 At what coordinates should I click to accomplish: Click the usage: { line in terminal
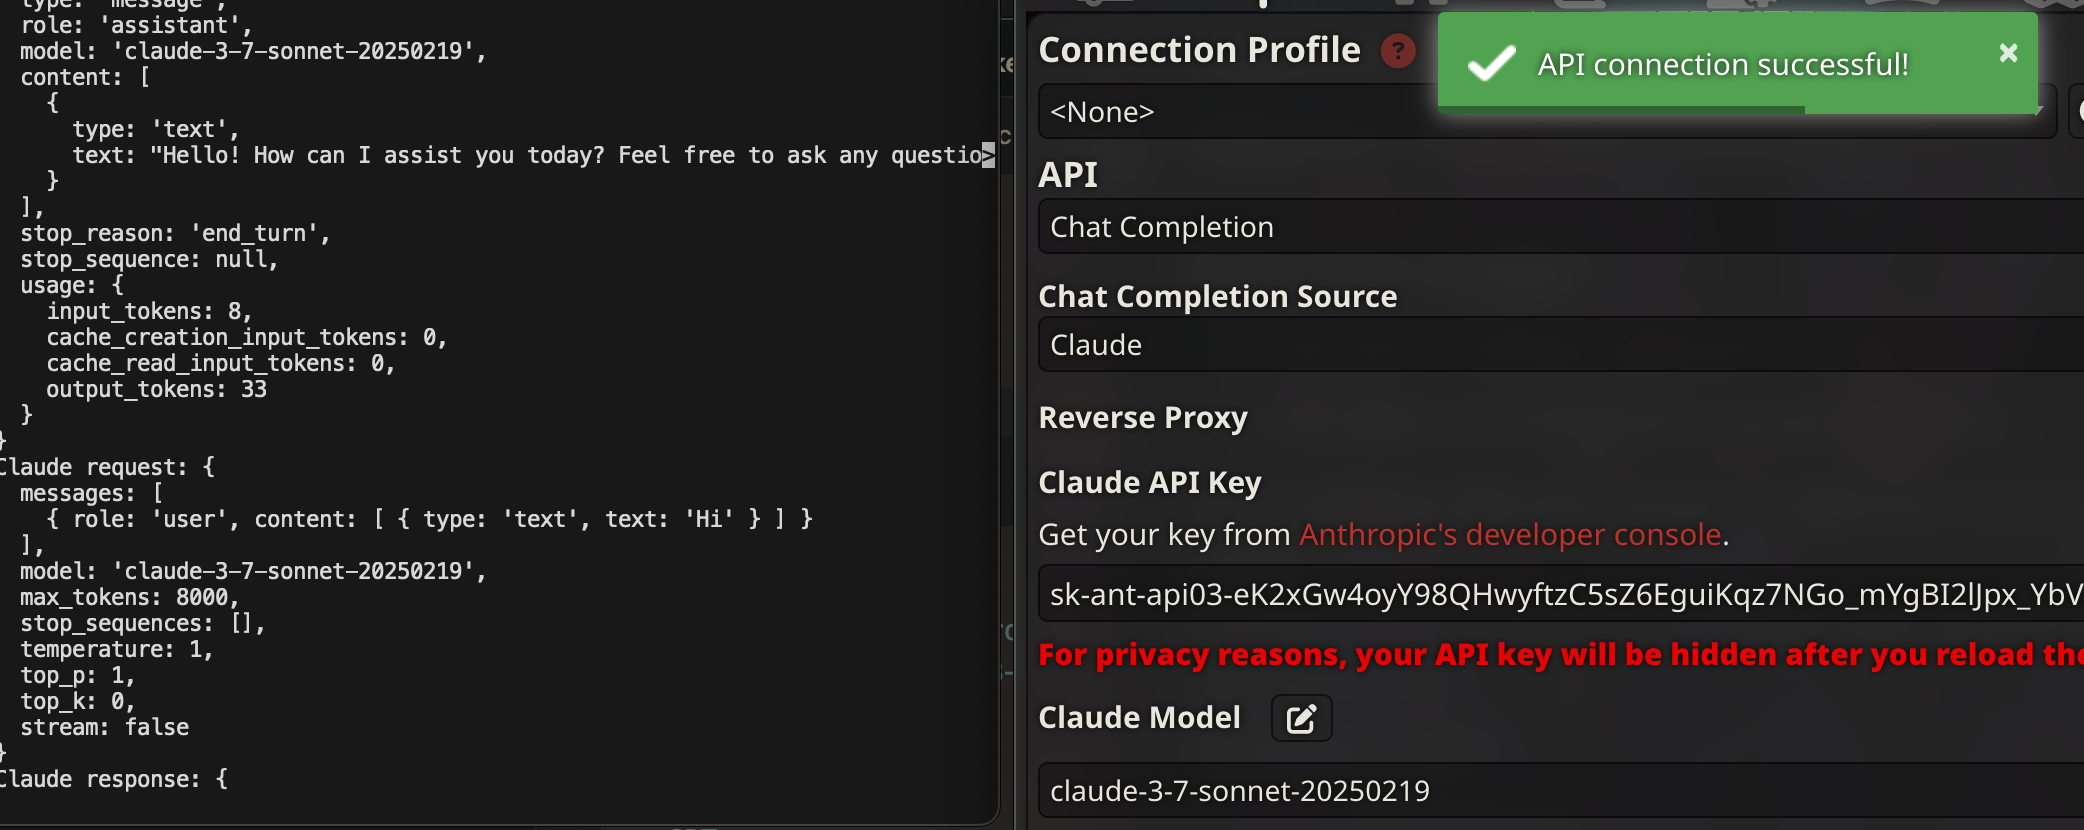point(71,285)
